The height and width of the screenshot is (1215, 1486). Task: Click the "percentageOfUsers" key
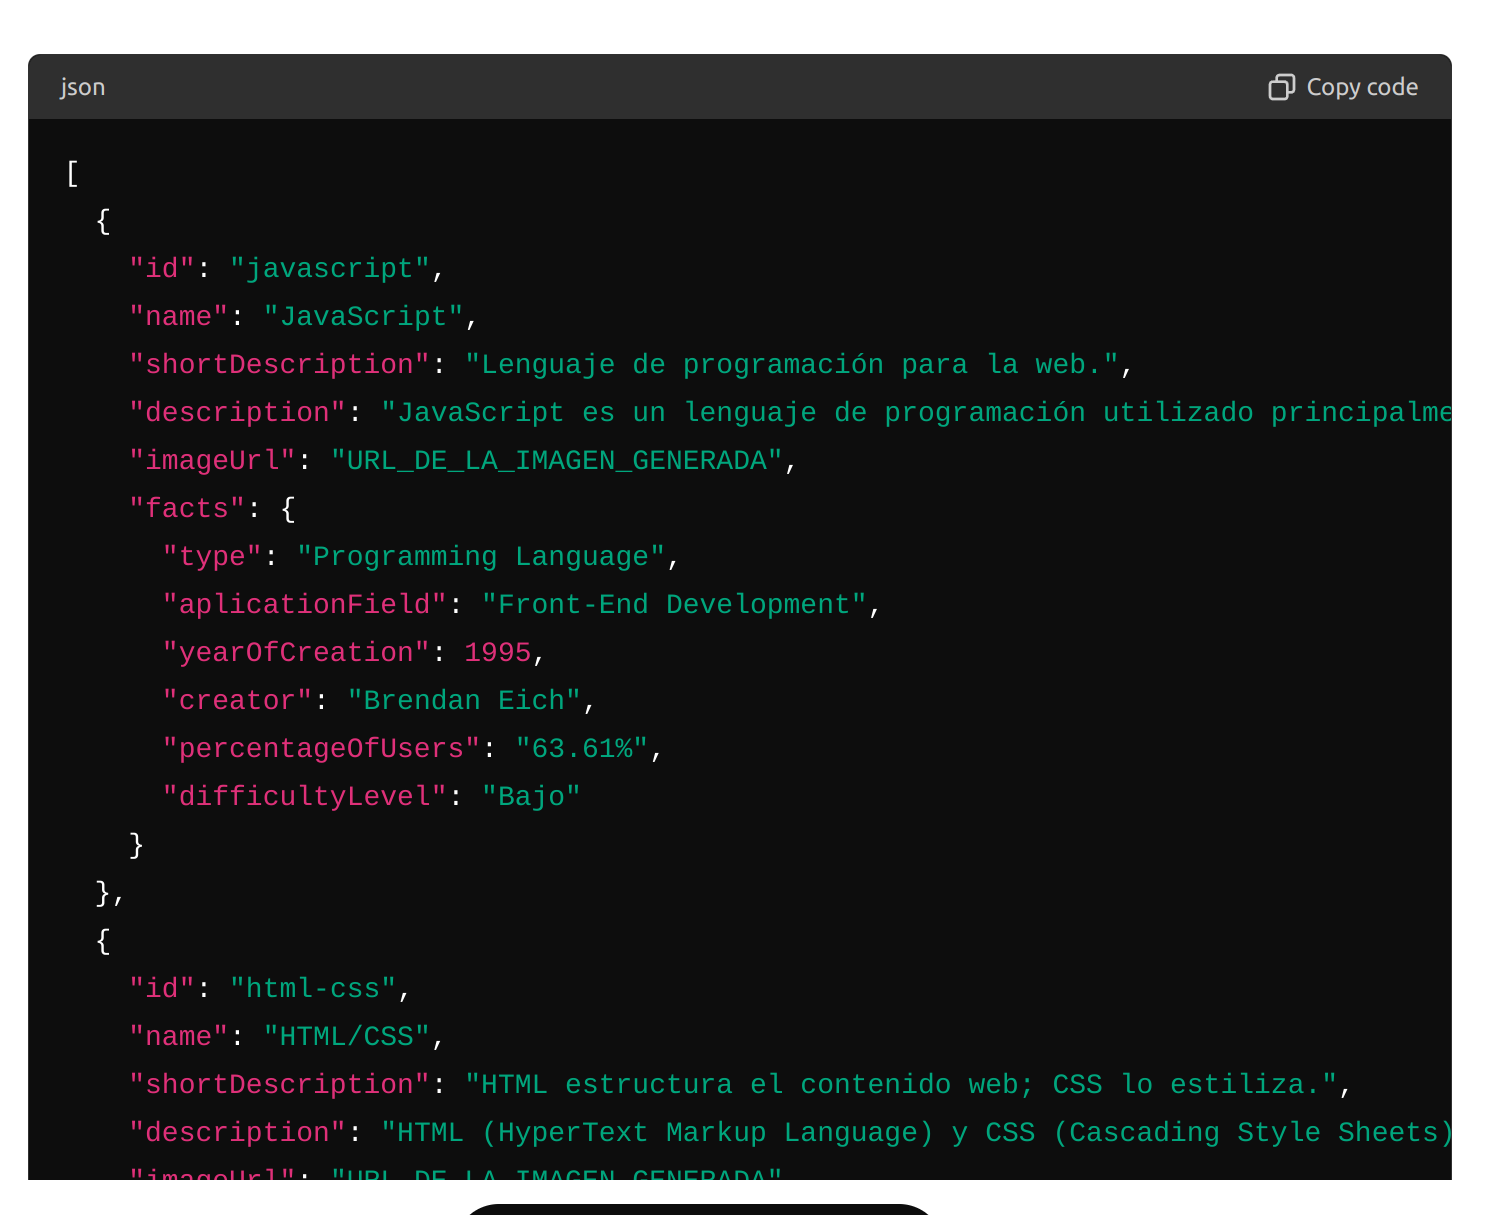pyautogui.click(x=321, y=749)
